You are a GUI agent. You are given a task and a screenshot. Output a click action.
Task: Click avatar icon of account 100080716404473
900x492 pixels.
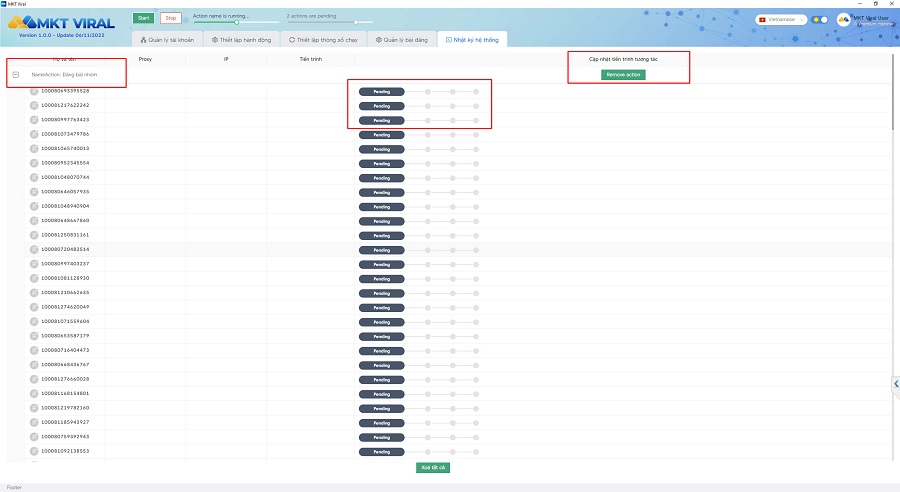coord(34,350)
